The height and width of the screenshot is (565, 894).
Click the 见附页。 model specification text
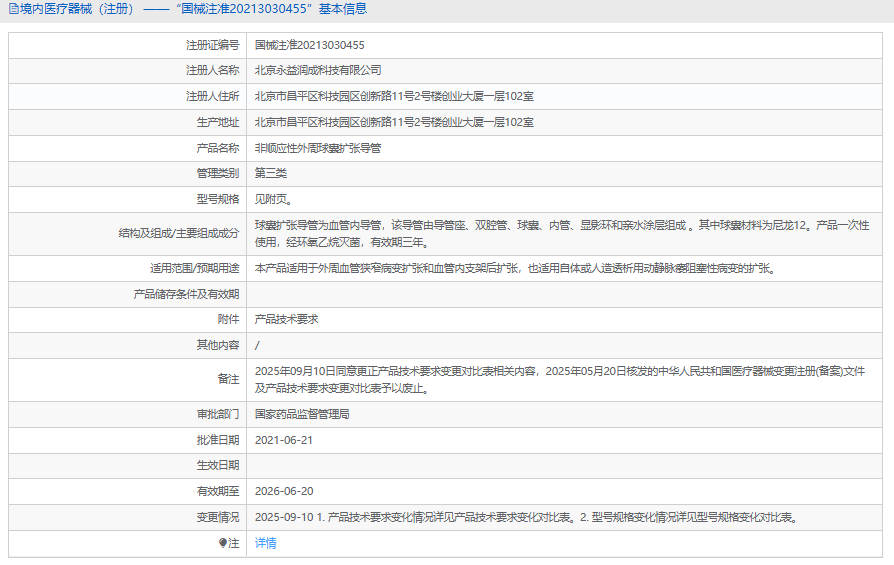pos(273,199)
